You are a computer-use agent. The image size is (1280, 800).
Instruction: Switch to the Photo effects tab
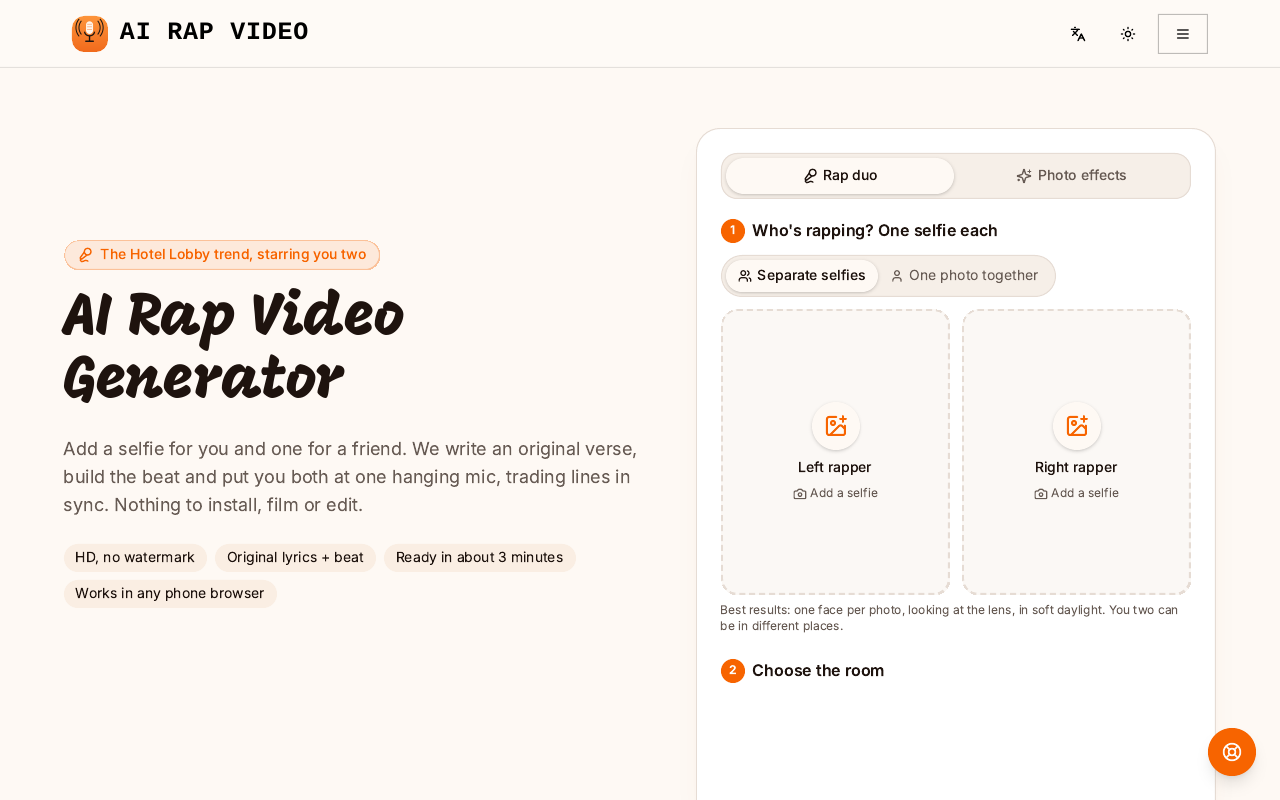(x=1071, y=176)
